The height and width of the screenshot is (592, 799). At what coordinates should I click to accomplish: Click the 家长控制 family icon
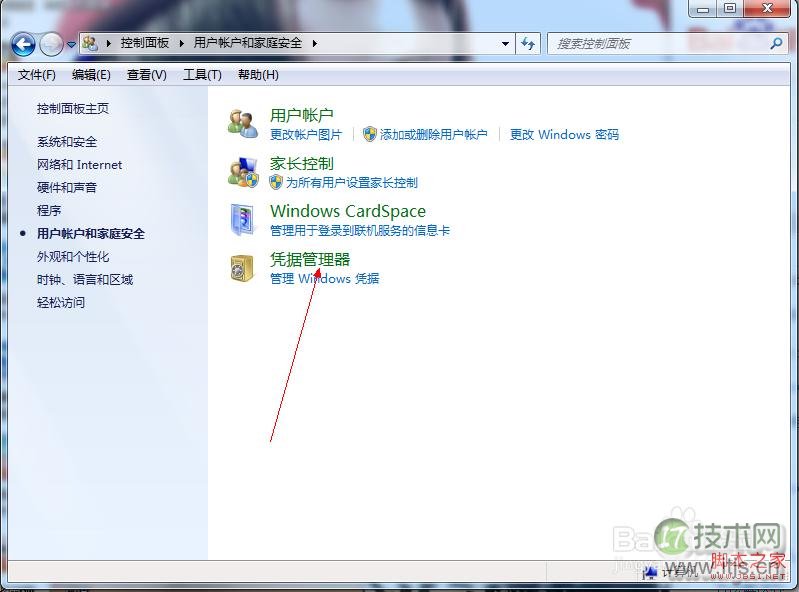click(x=243, y=172)
